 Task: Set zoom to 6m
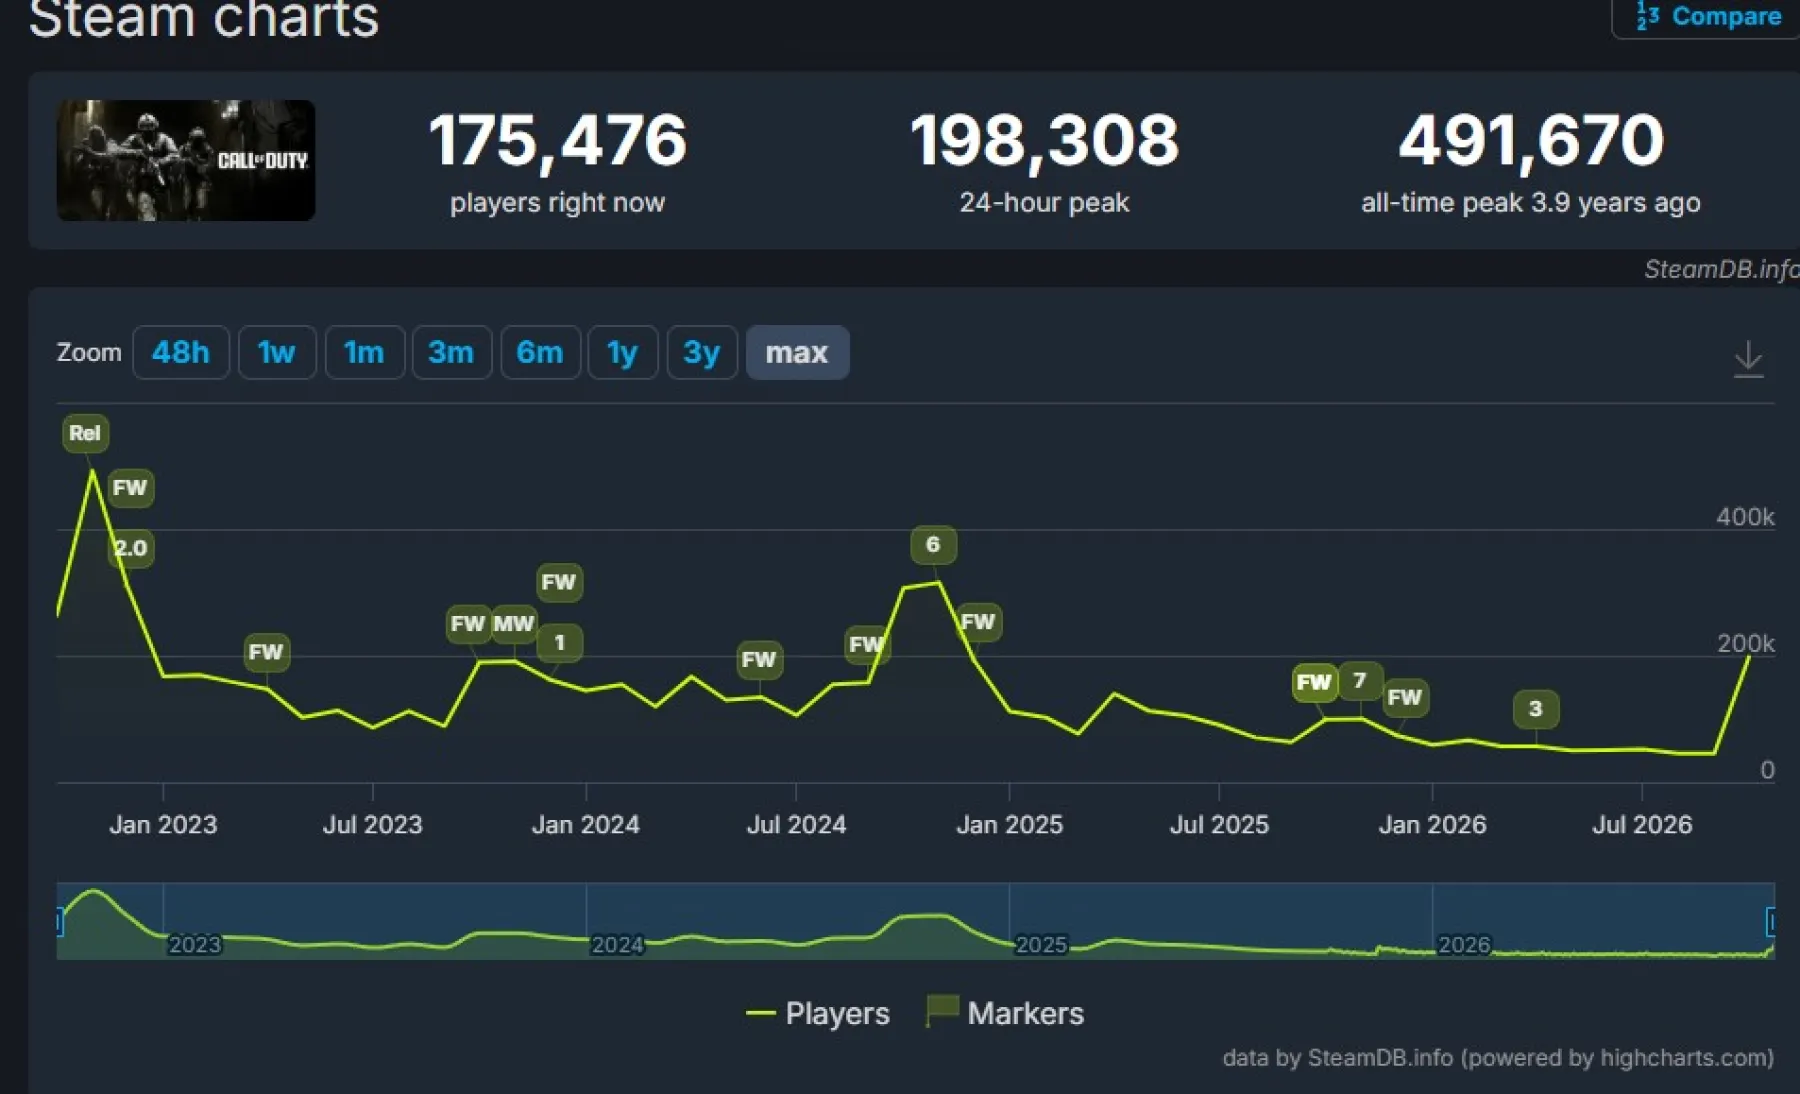(540, 352)
